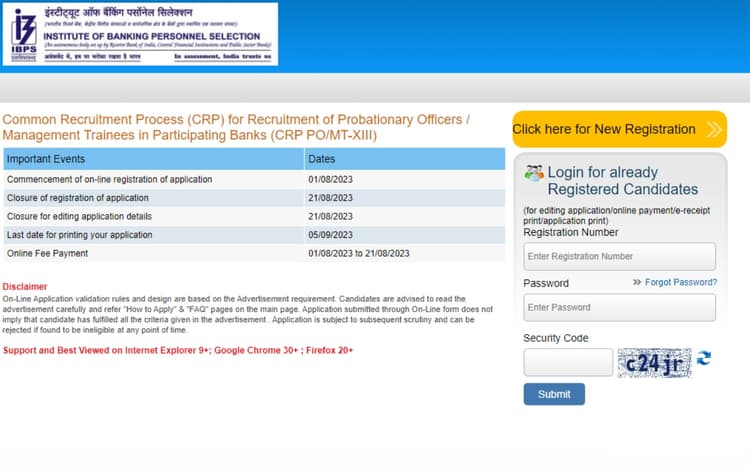
Task: Click the users icon beside the Login heading
Action: click(534, 173)
